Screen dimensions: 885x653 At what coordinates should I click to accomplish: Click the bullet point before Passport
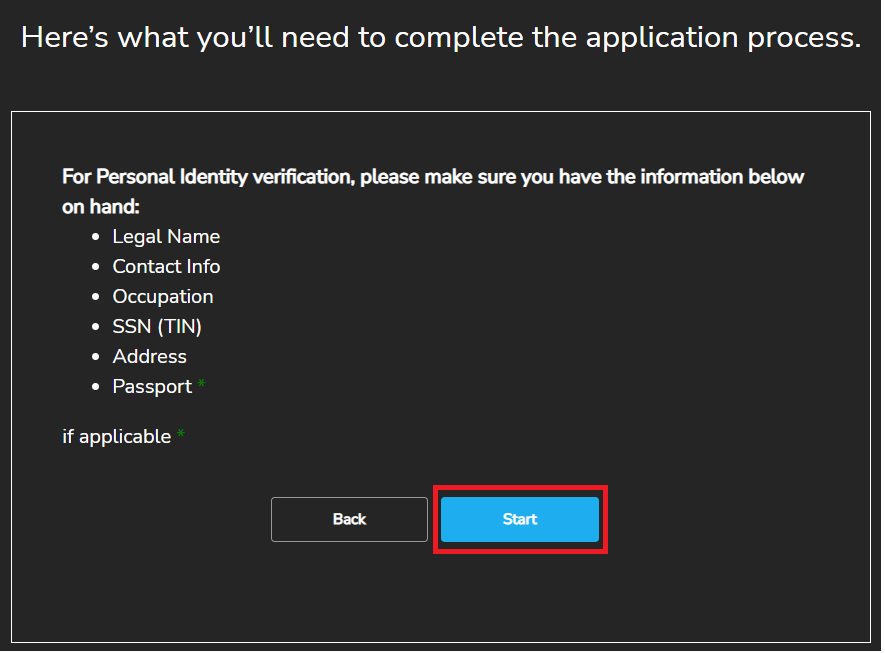click(96, 388)
